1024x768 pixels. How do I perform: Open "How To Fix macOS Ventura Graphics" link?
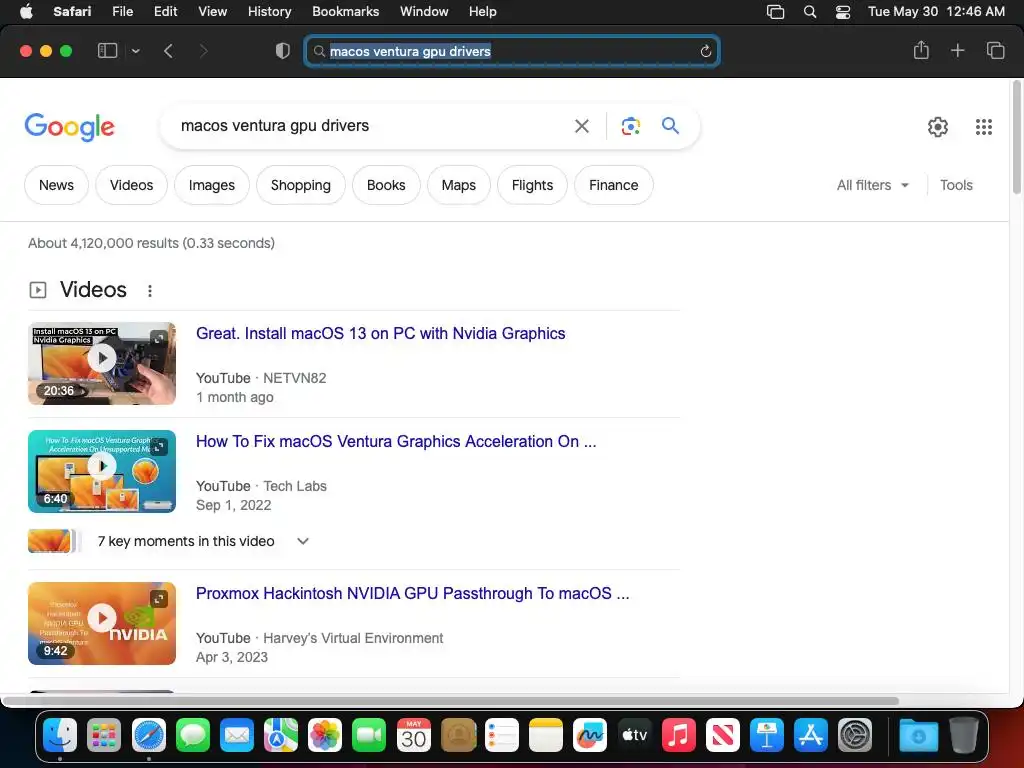point(396,441)
